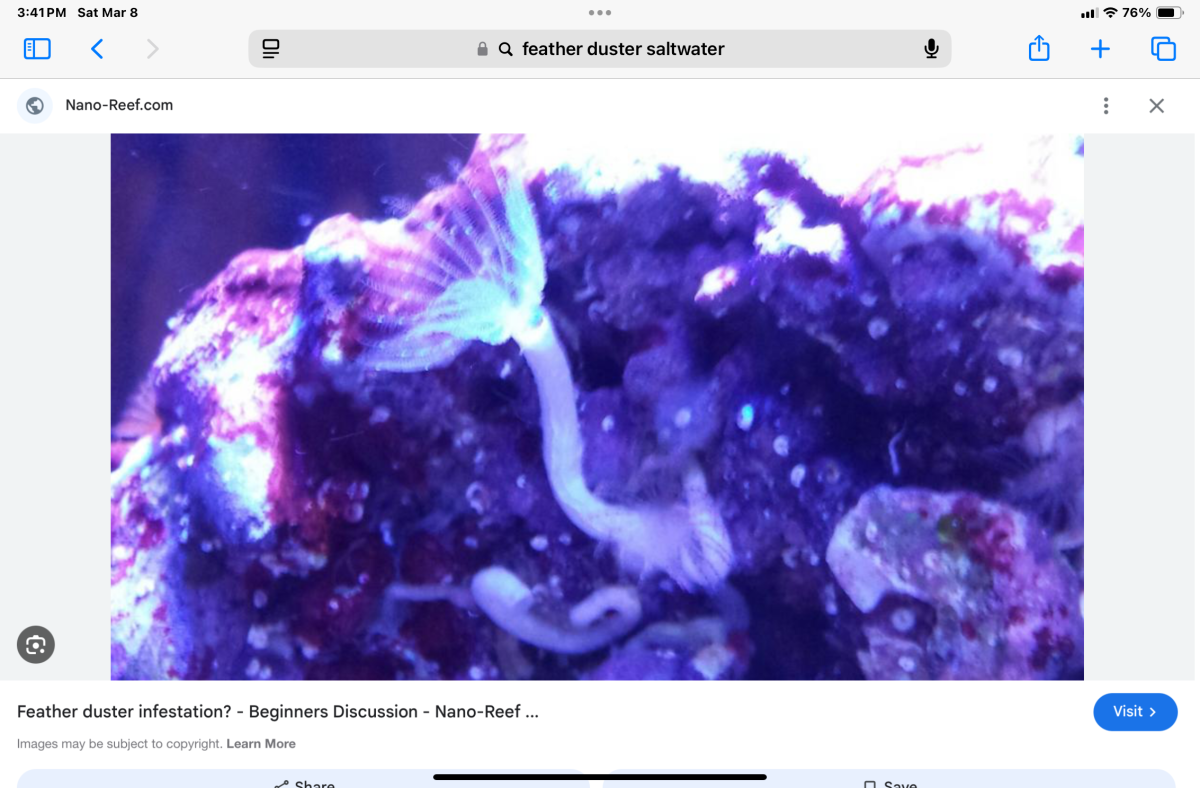This screenshot has height=788, width=1200.
Task: Close the image preview panel
Action: pos(1157,106)
